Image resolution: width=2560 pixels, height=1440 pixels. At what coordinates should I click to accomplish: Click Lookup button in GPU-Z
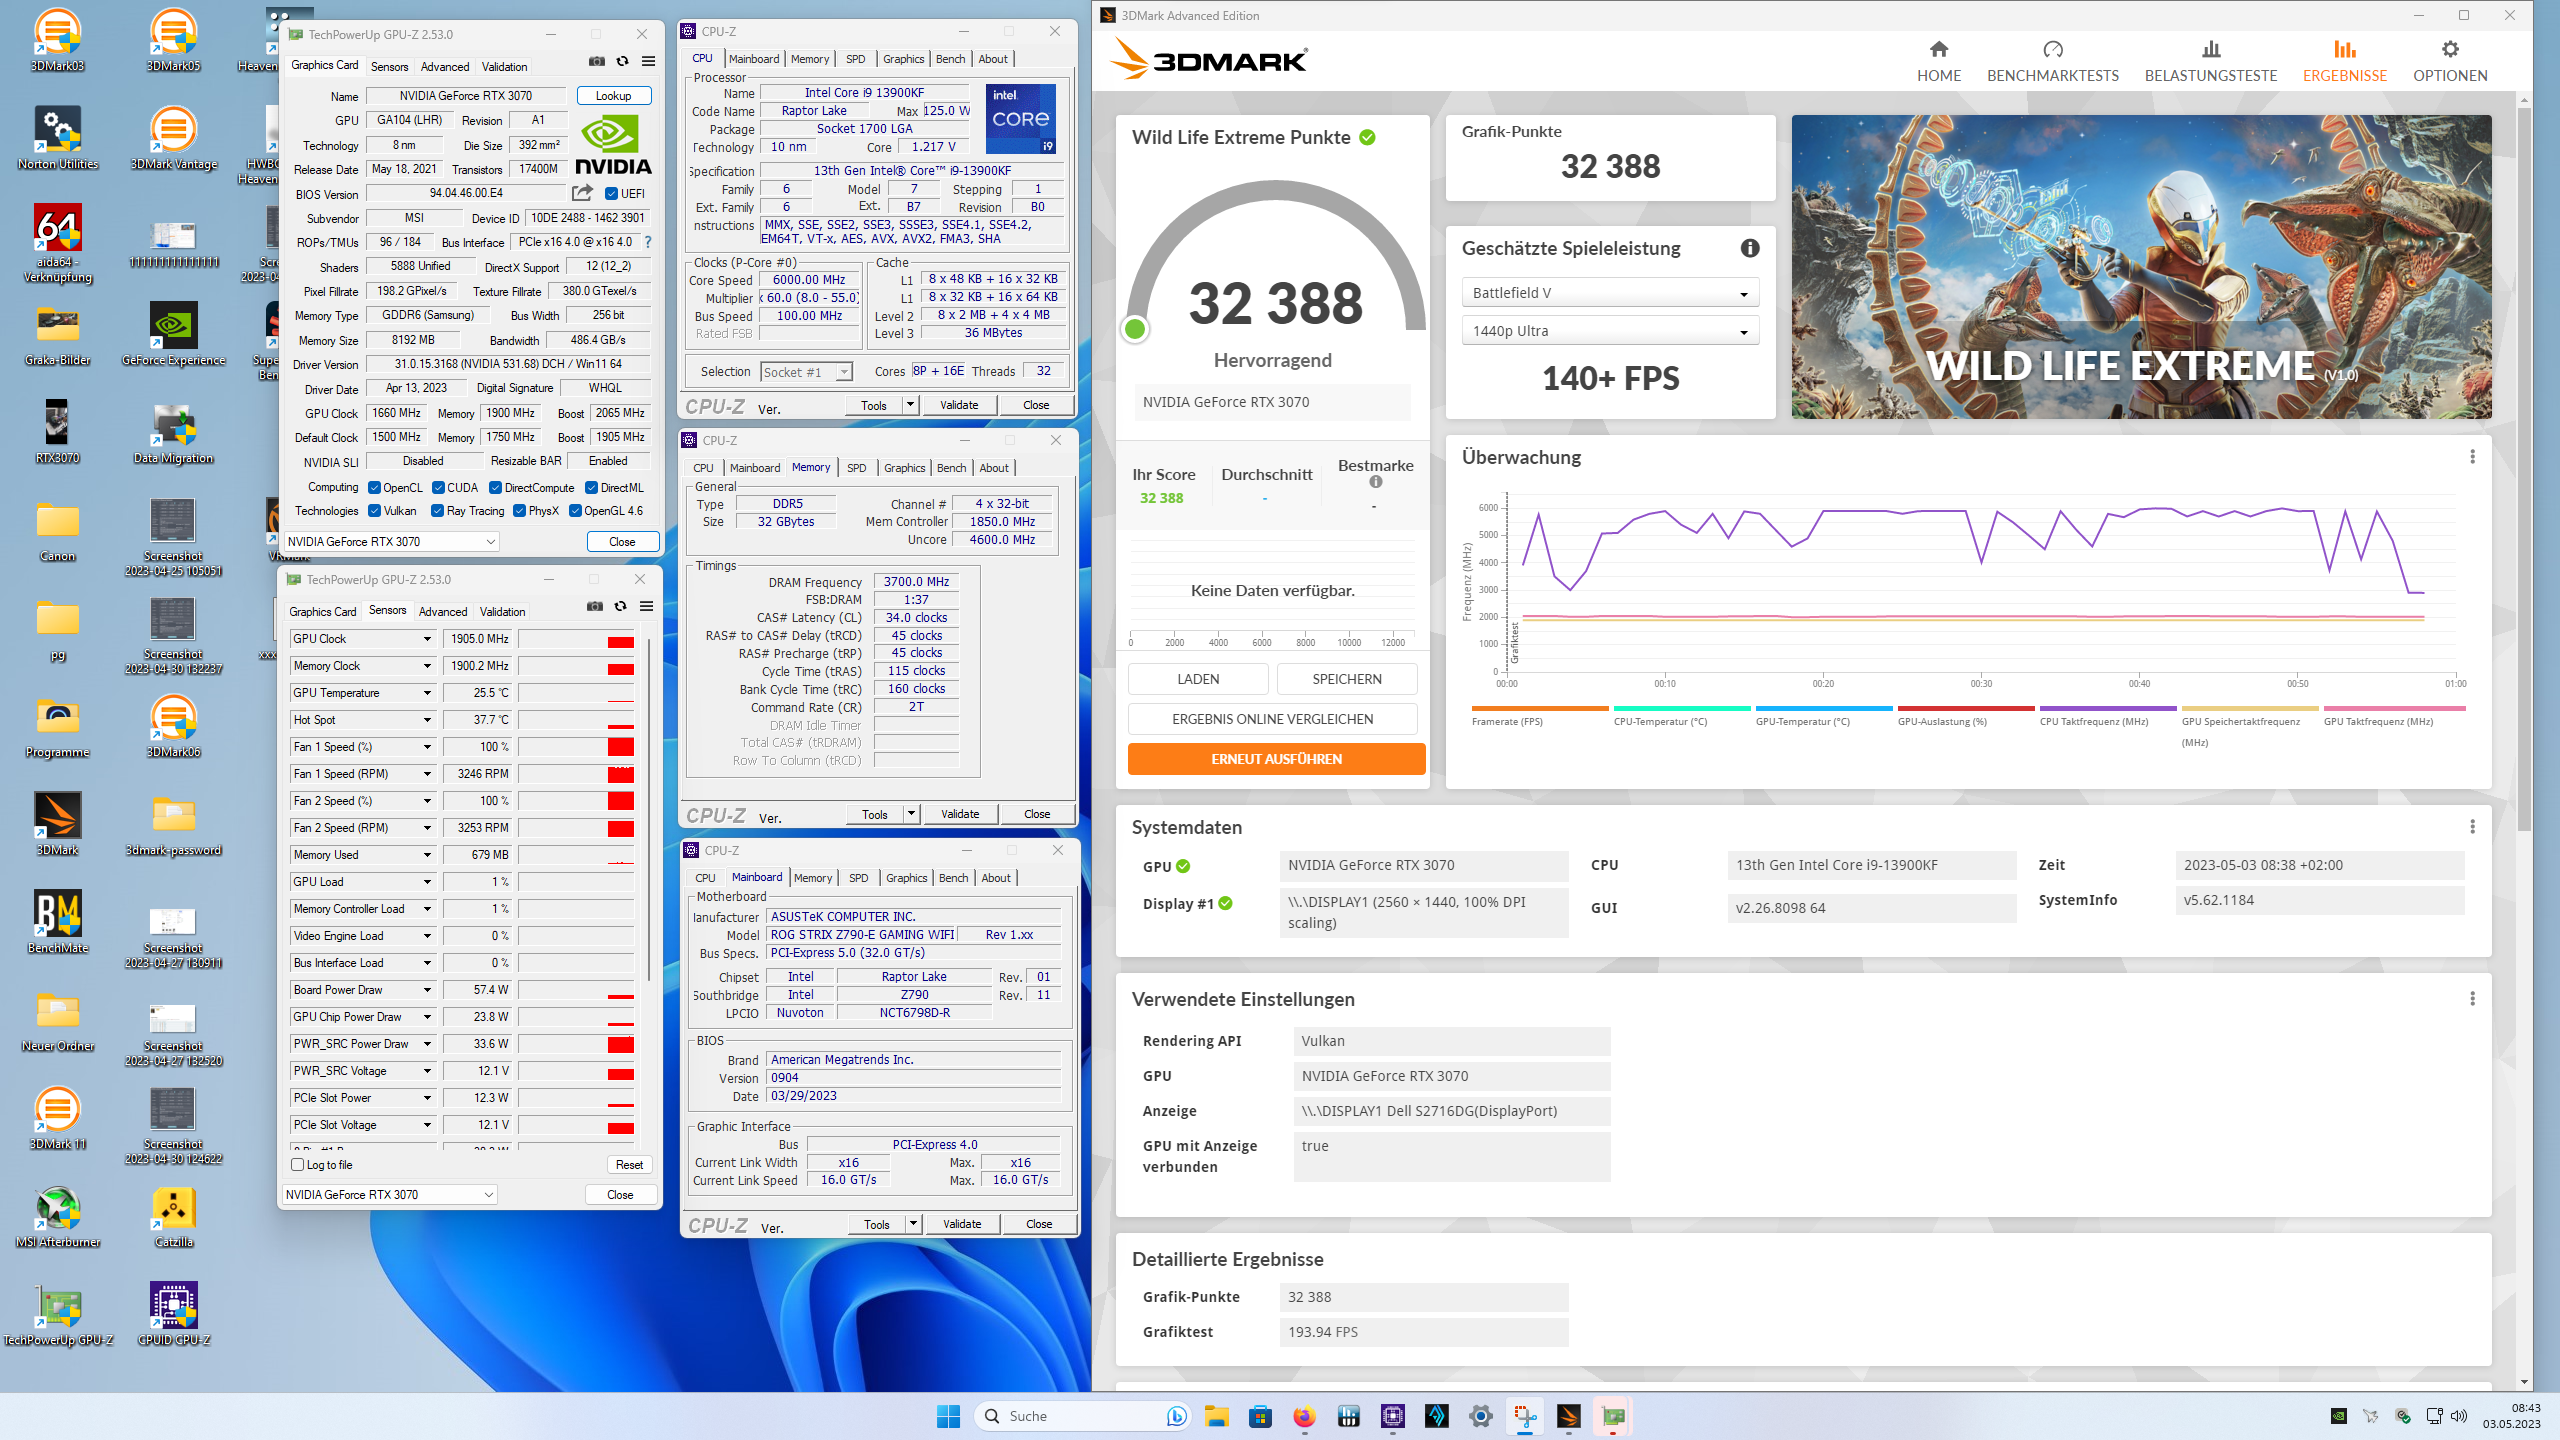pos(614,96)
